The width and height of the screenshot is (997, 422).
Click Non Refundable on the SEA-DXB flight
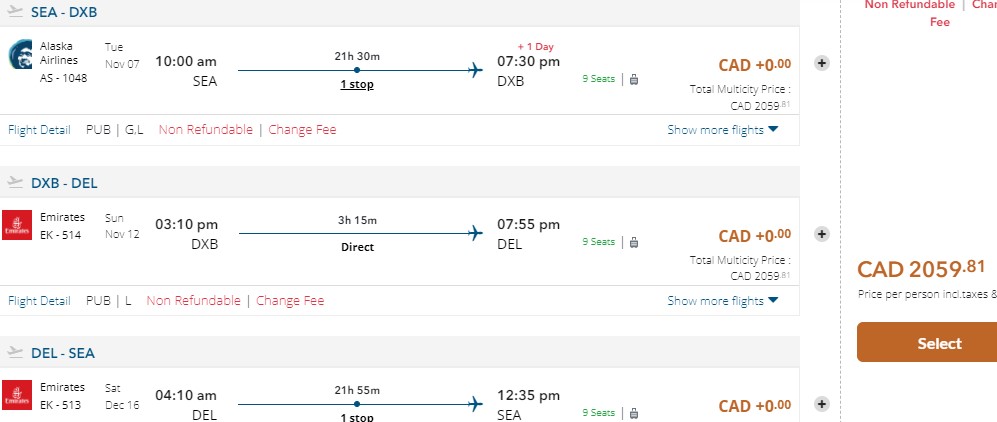coord(206,130)
